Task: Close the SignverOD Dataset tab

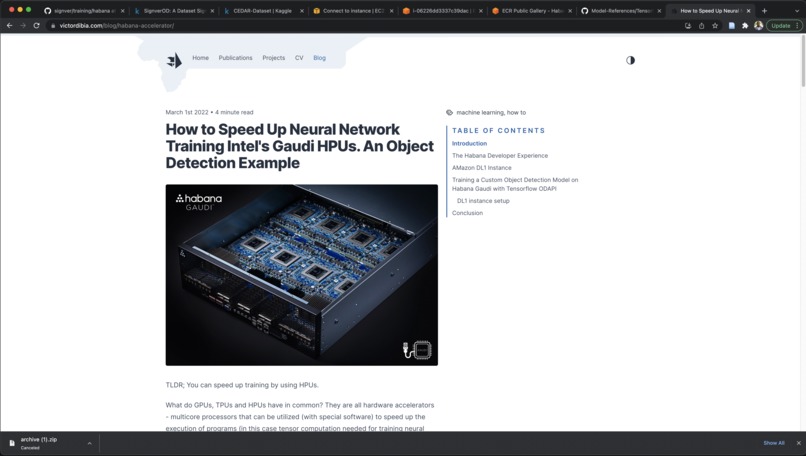Action: [212, 10]
